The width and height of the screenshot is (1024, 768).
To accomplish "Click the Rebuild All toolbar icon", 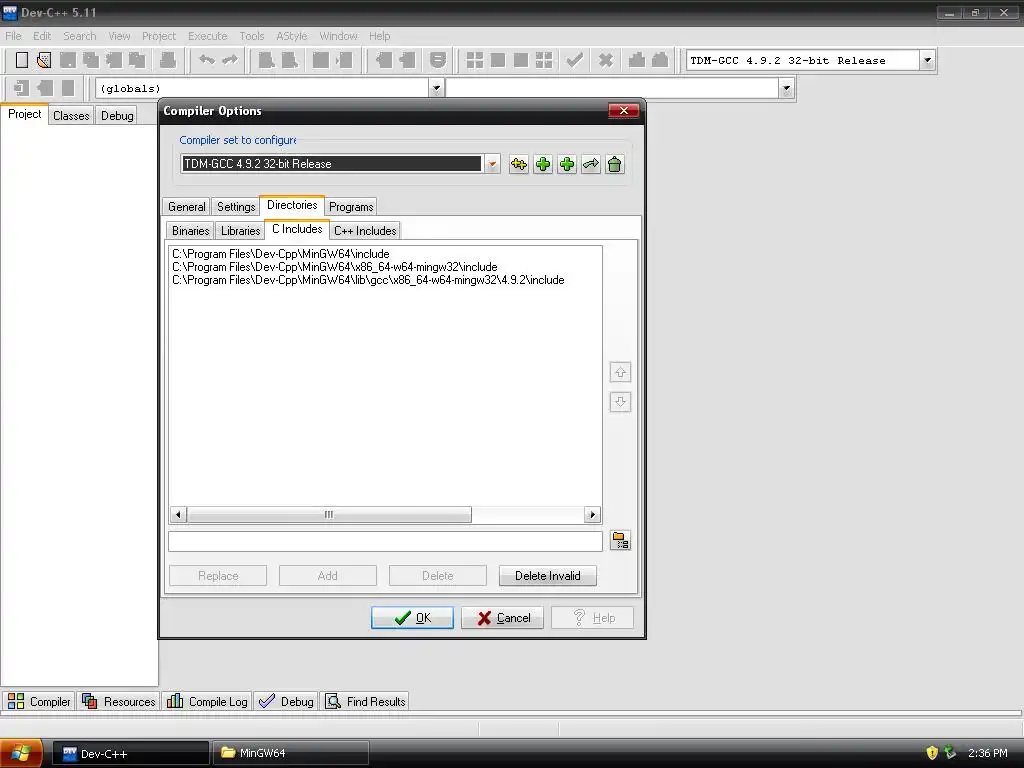I will pyautogui.click(x=544, y=60).
